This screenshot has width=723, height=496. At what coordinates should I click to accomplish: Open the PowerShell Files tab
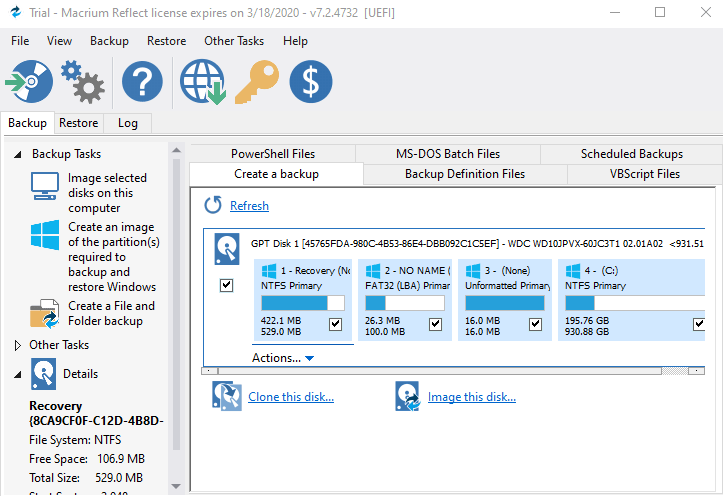point(273,154)
